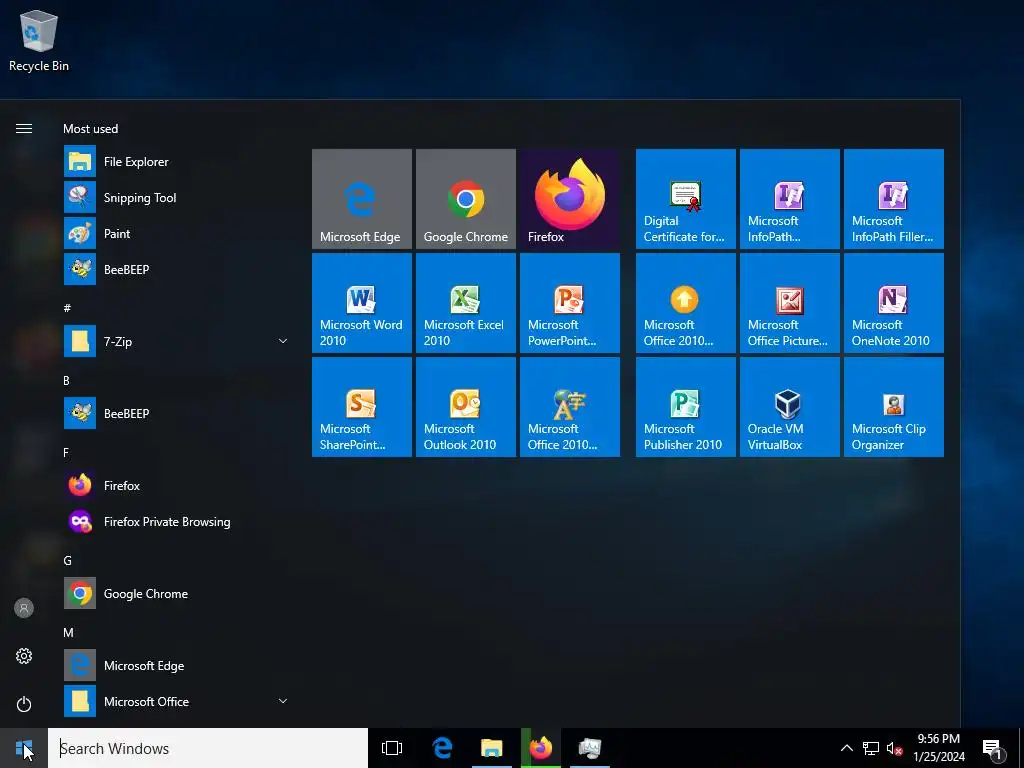Open Microsoft PowerPoint tile
The width and height of the screenshot is (1024, 768).
(x=569, y=303)
